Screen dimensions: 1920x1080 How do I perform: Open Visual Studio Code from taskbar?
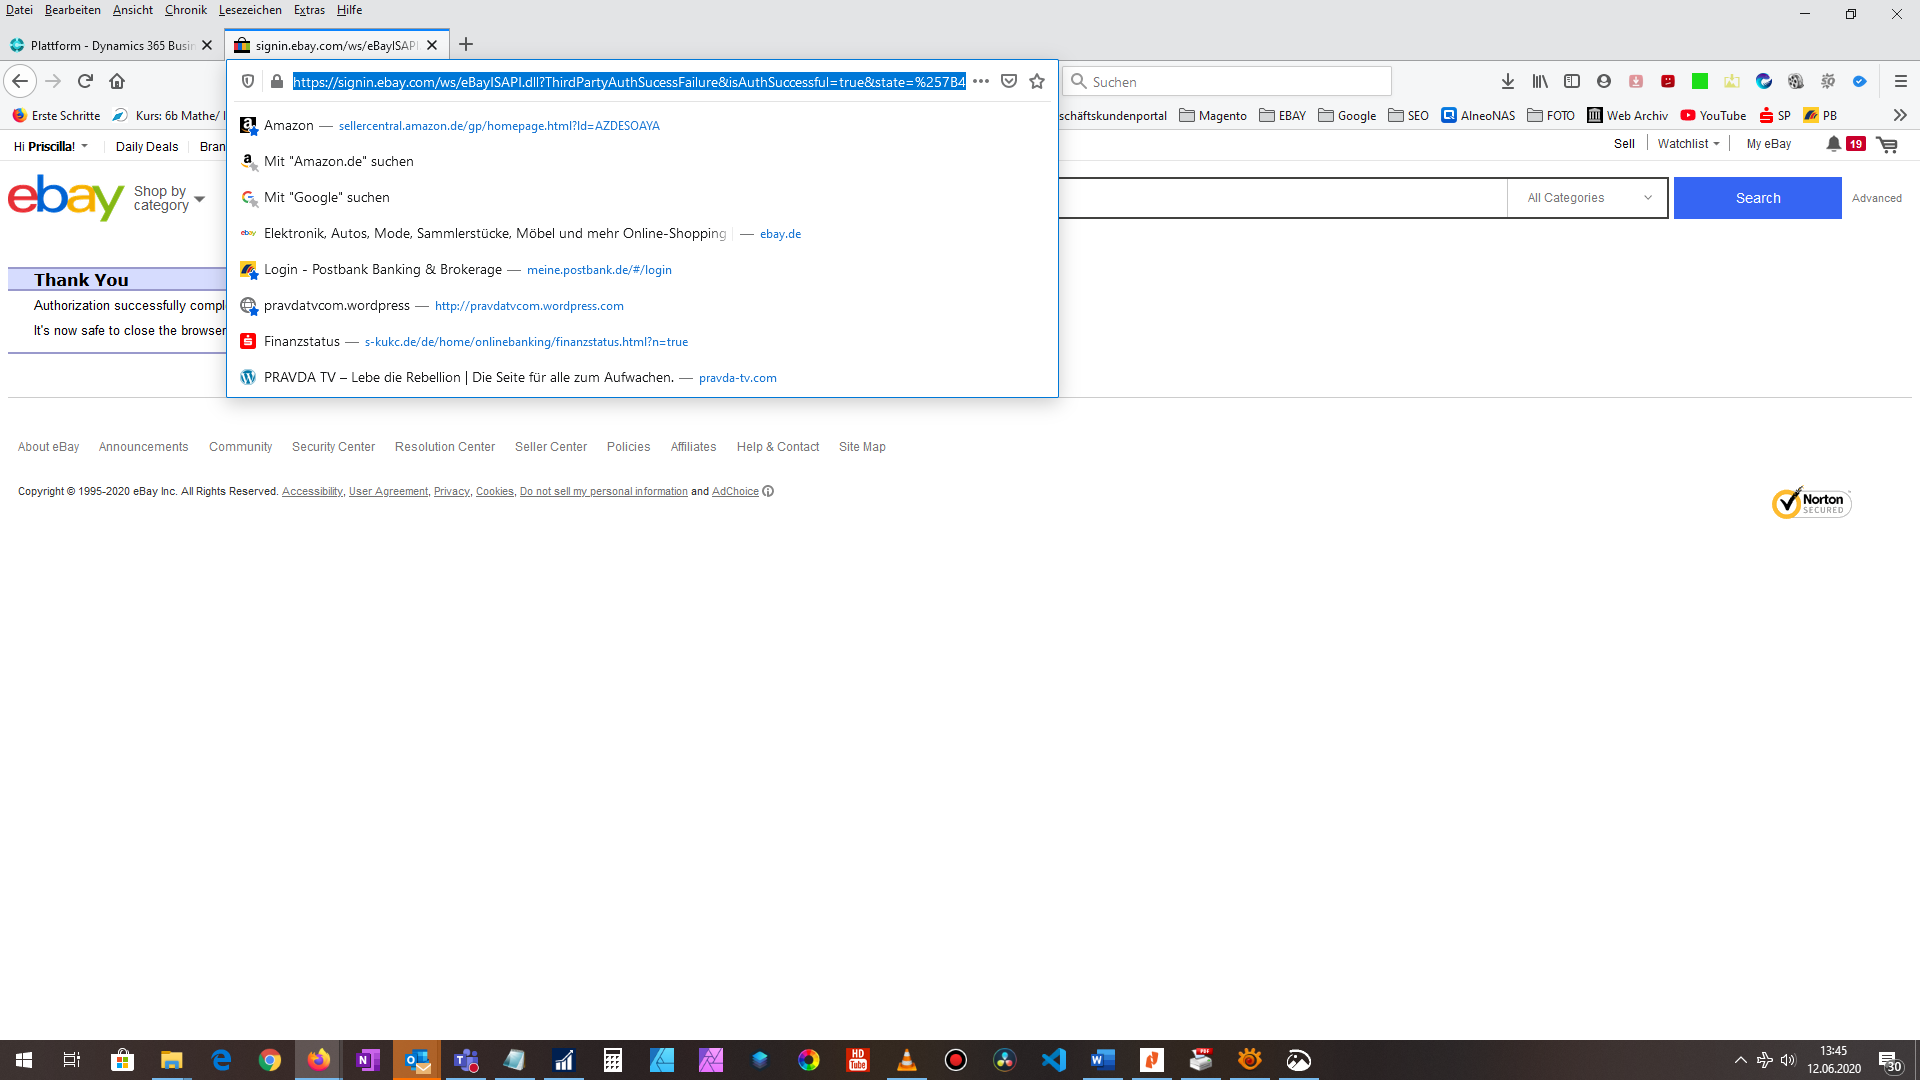pyautogui.click(x=1054, y=1060)
